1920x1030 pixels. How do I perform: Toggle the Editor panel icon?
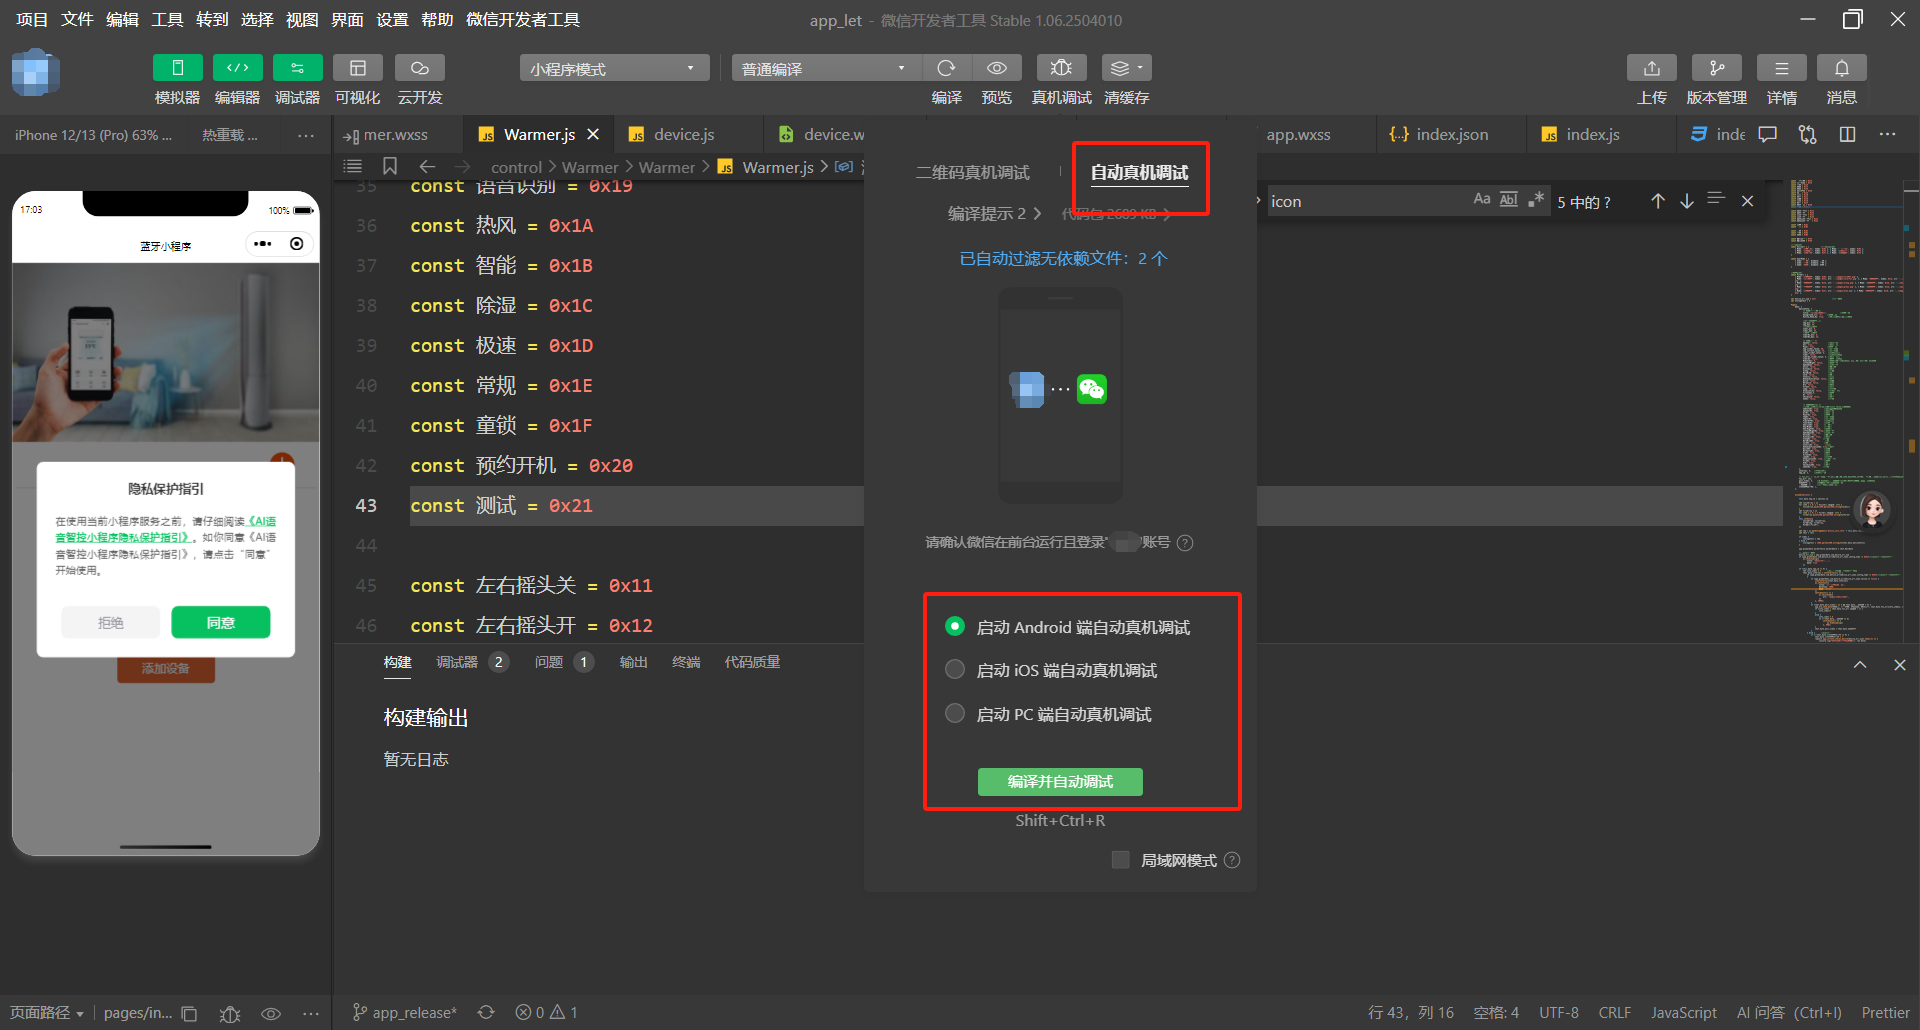point(237,68)
